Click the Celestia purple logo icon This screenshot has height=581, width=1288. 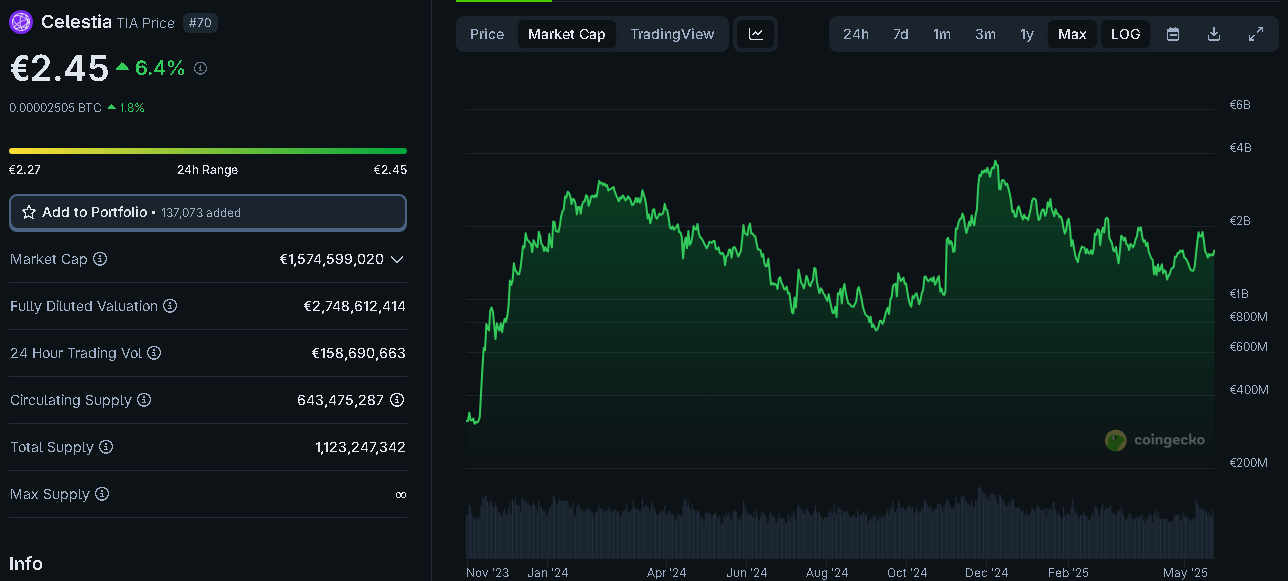[x=21, y=22]
